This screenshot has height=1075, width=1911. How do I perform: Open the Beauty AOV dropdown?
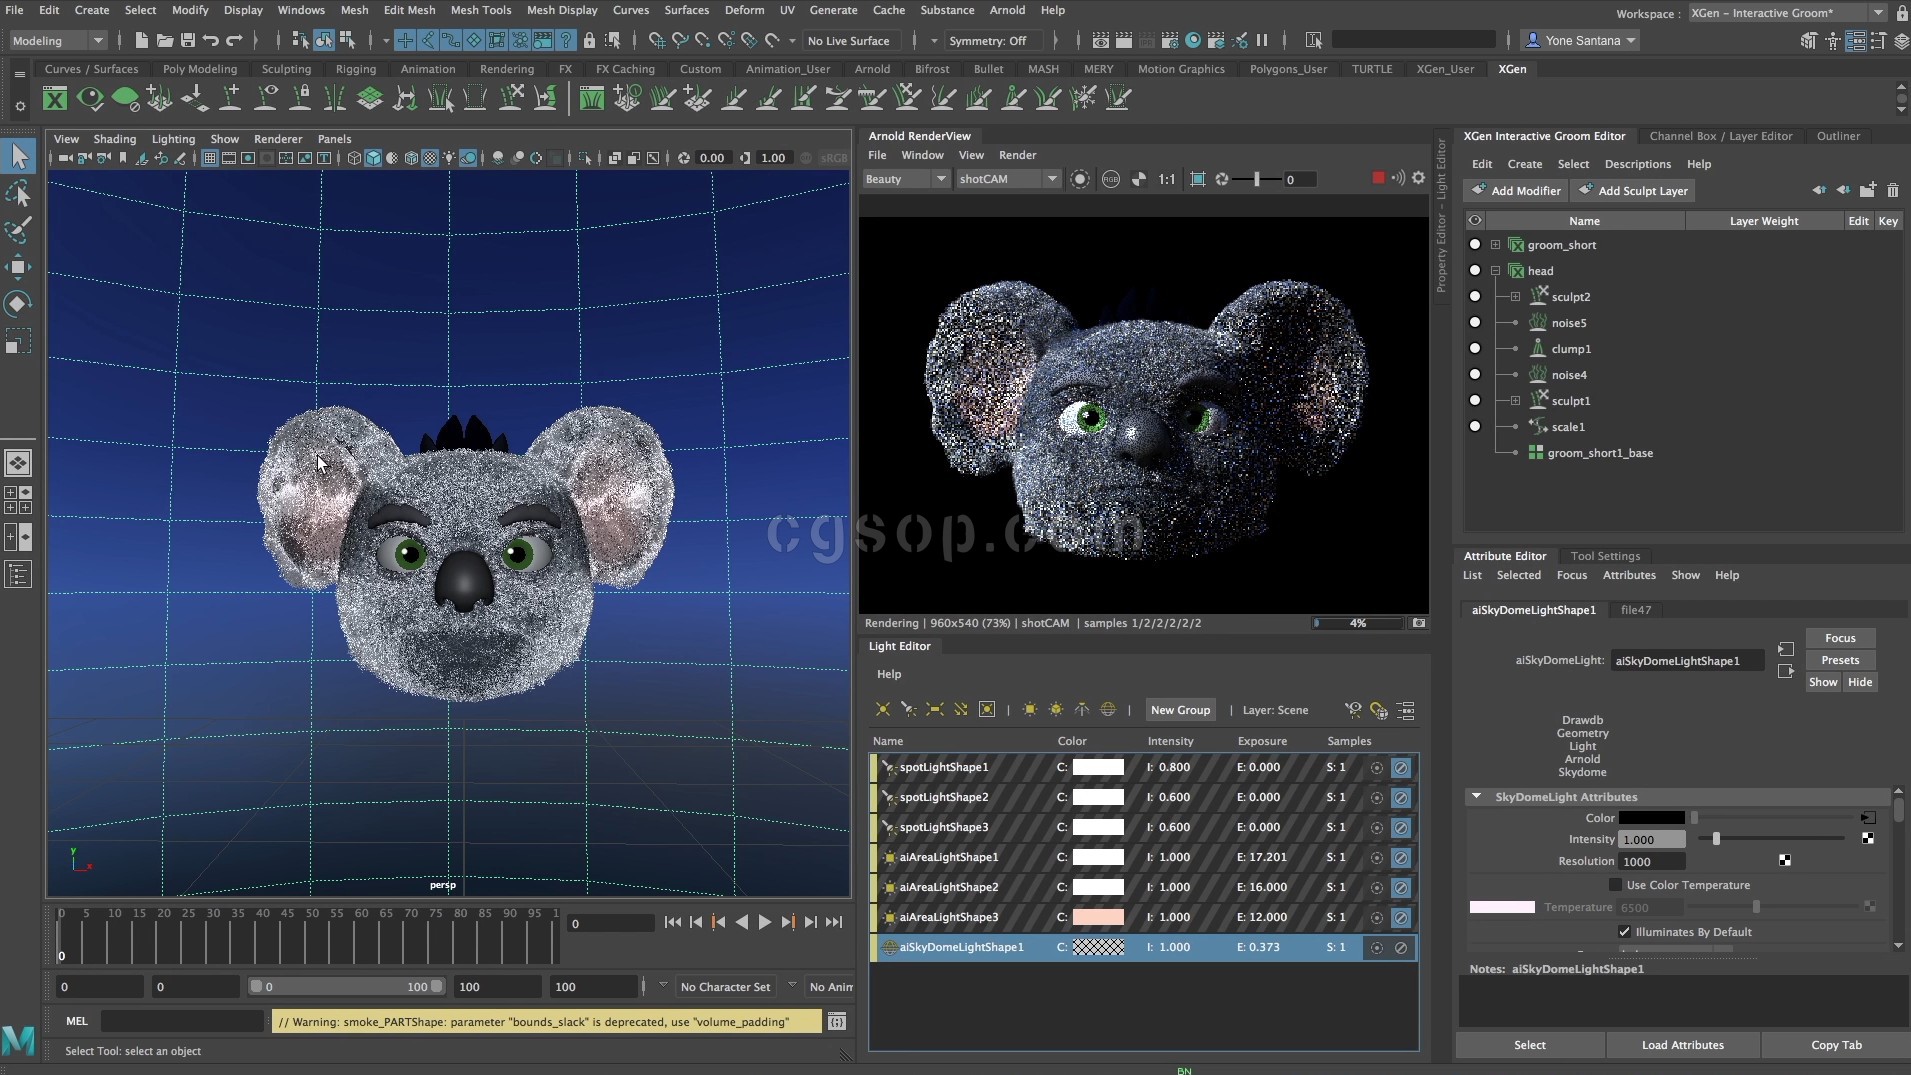click(x=905, y=179)
